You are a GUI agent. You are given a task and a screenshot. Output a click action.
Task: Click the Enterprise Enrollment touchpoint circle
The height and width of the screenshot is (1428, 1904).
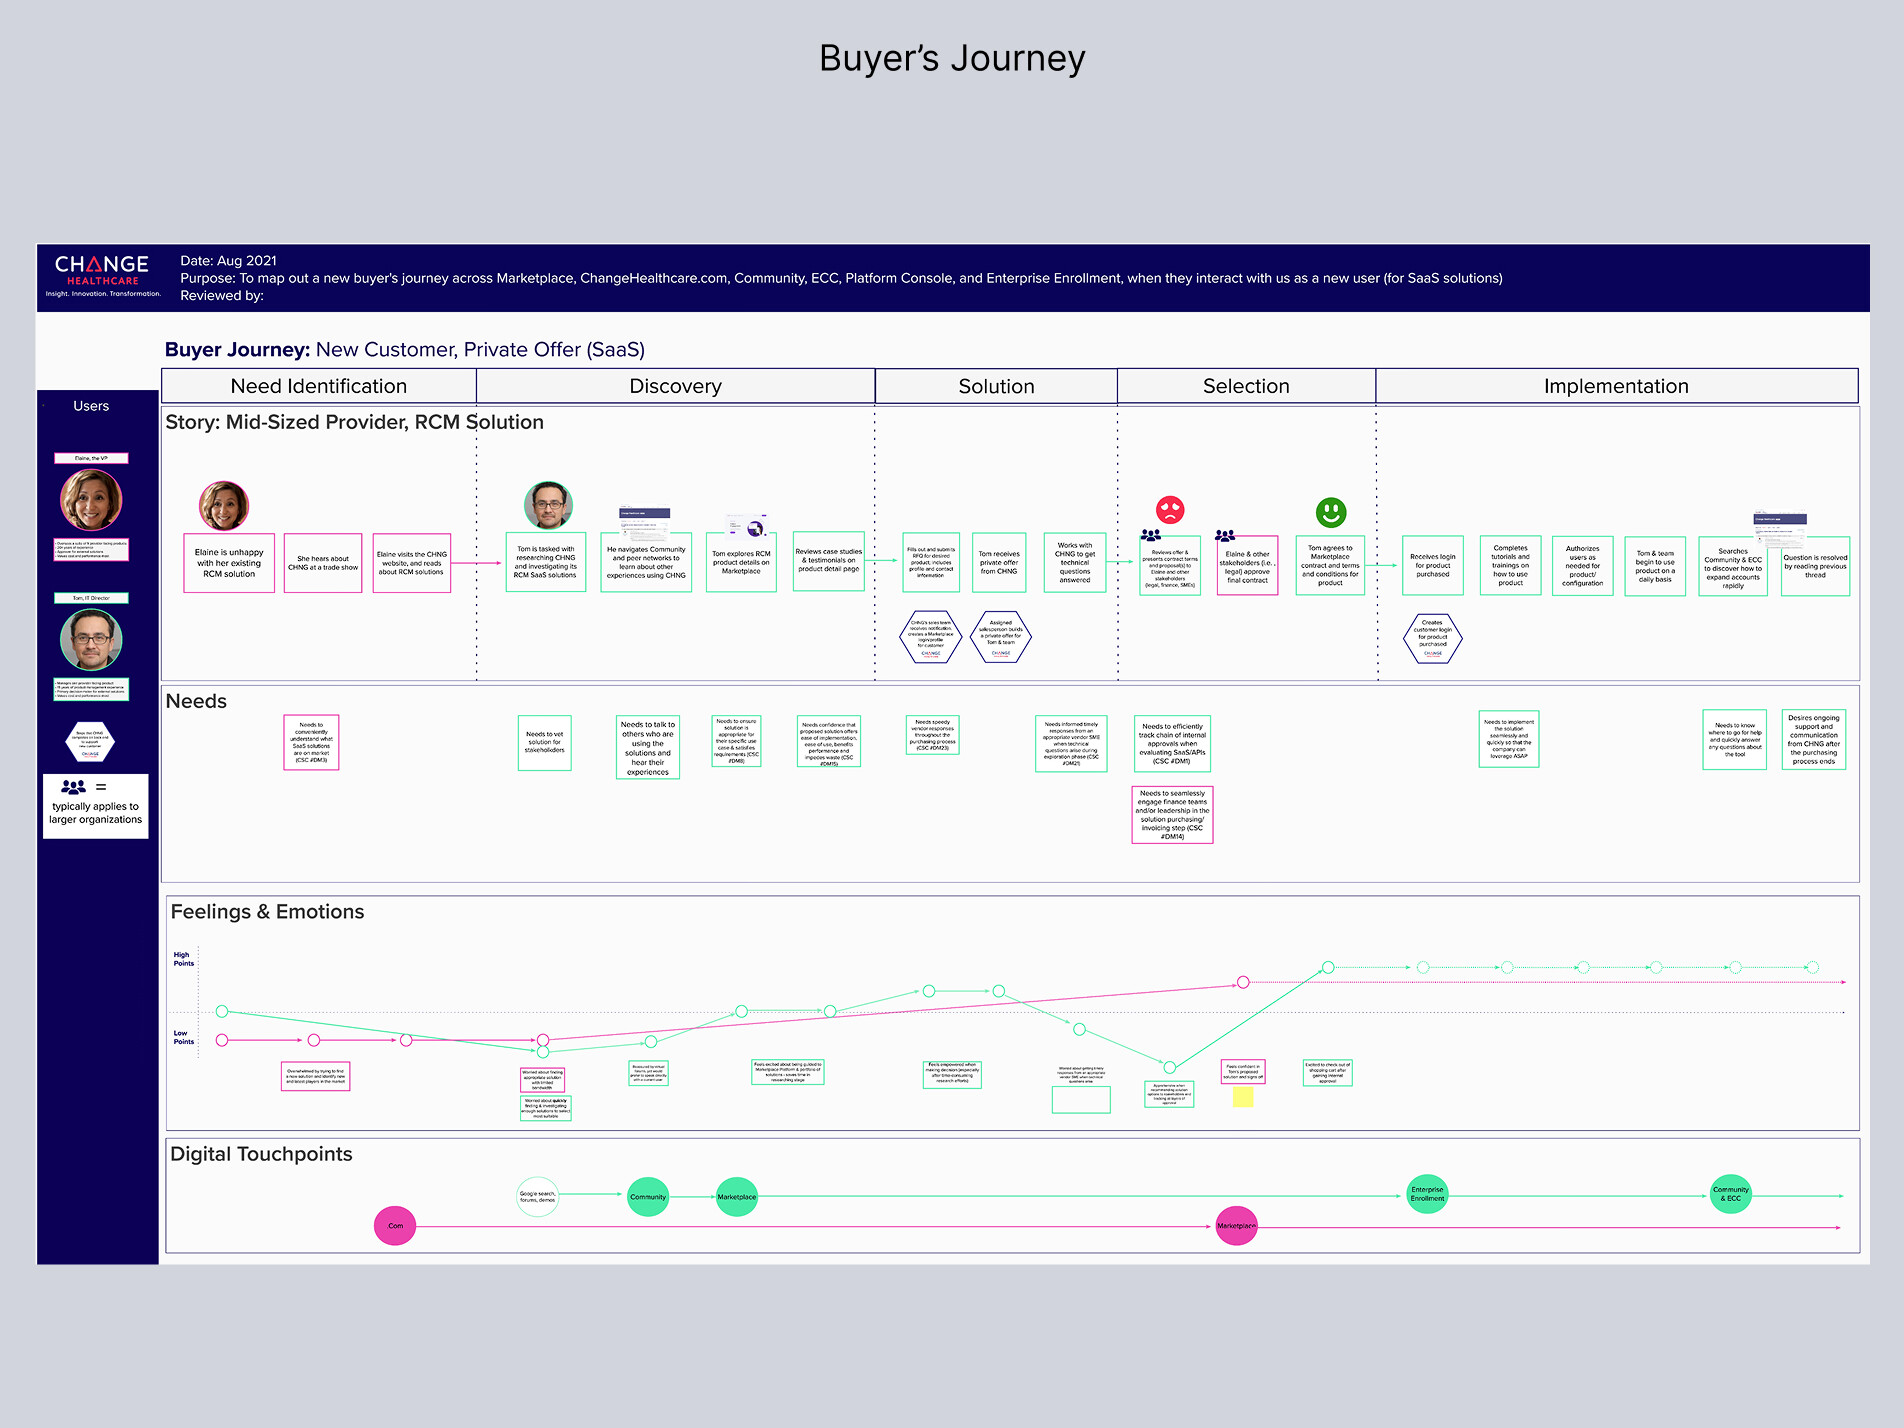(1427, 1194)
